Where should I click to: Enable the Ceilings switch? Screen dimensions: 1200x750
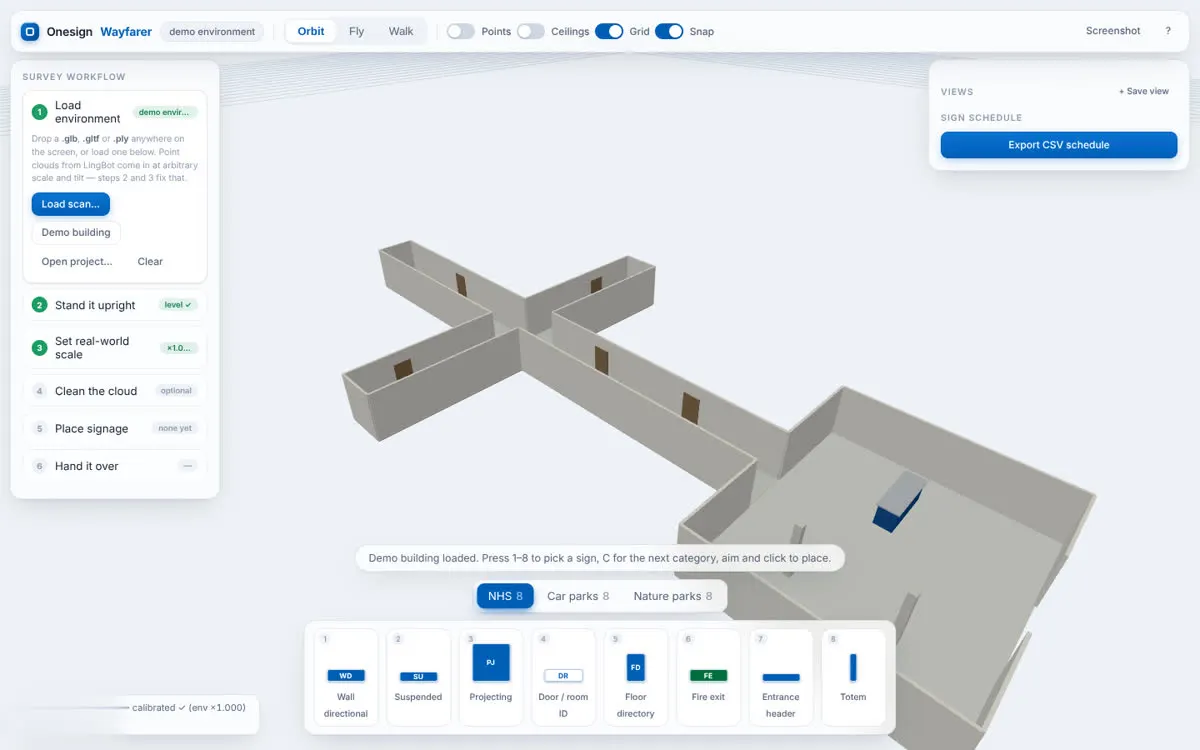pyautogui.click(x=531, y=31)
